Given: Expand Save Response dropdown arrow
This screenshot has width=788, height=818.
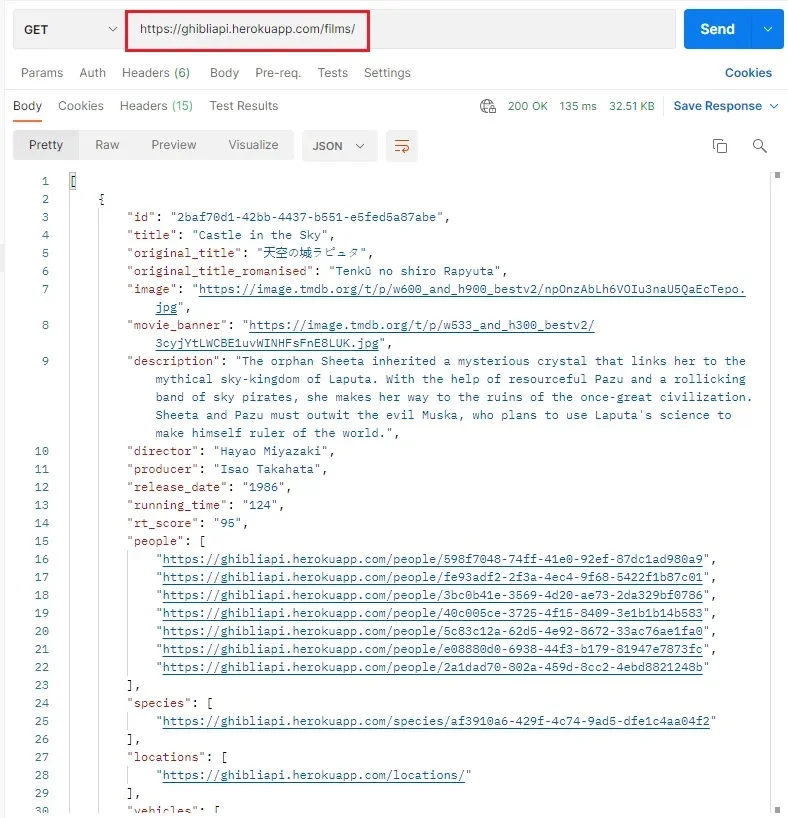Looking at the screenshot, I should [774, 106].
